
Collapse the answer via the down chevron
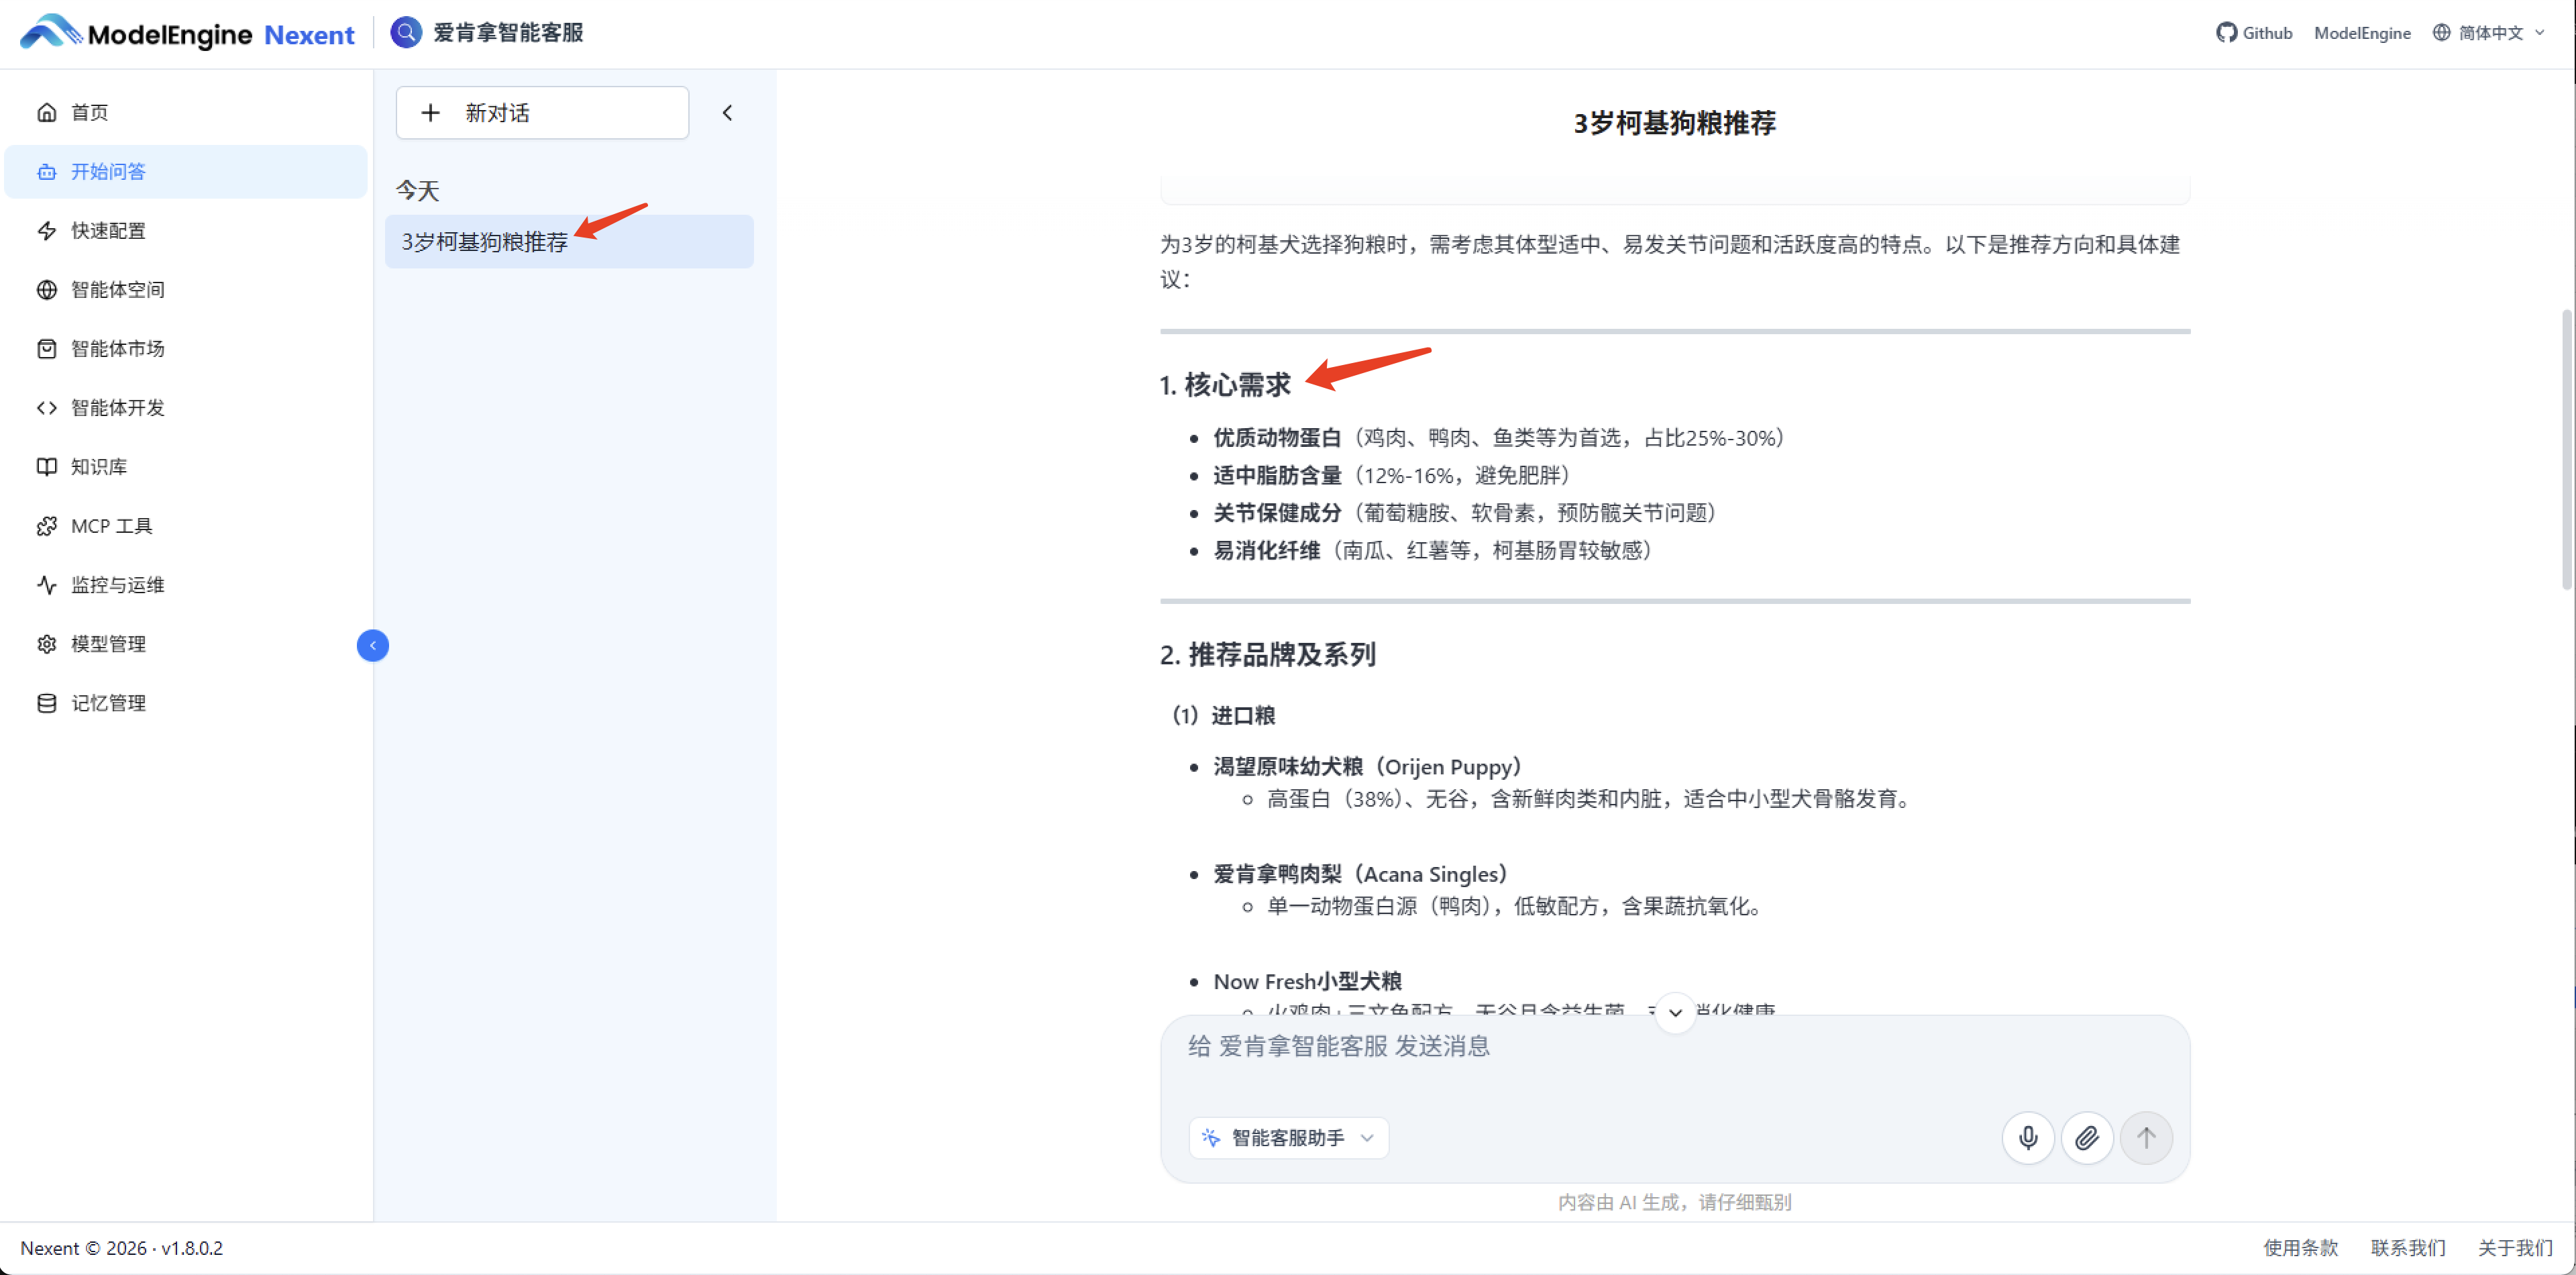[1675, 1013]
